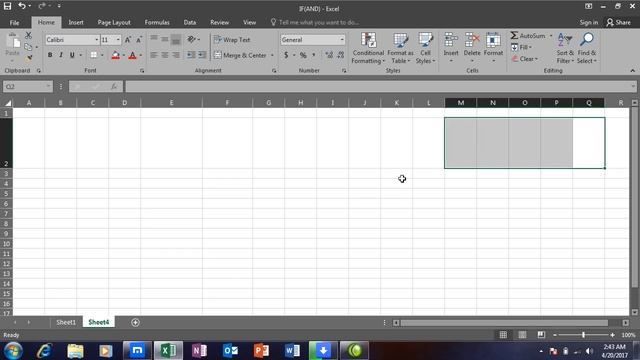Switch to the Page Layout tab

tap(114, 22)
